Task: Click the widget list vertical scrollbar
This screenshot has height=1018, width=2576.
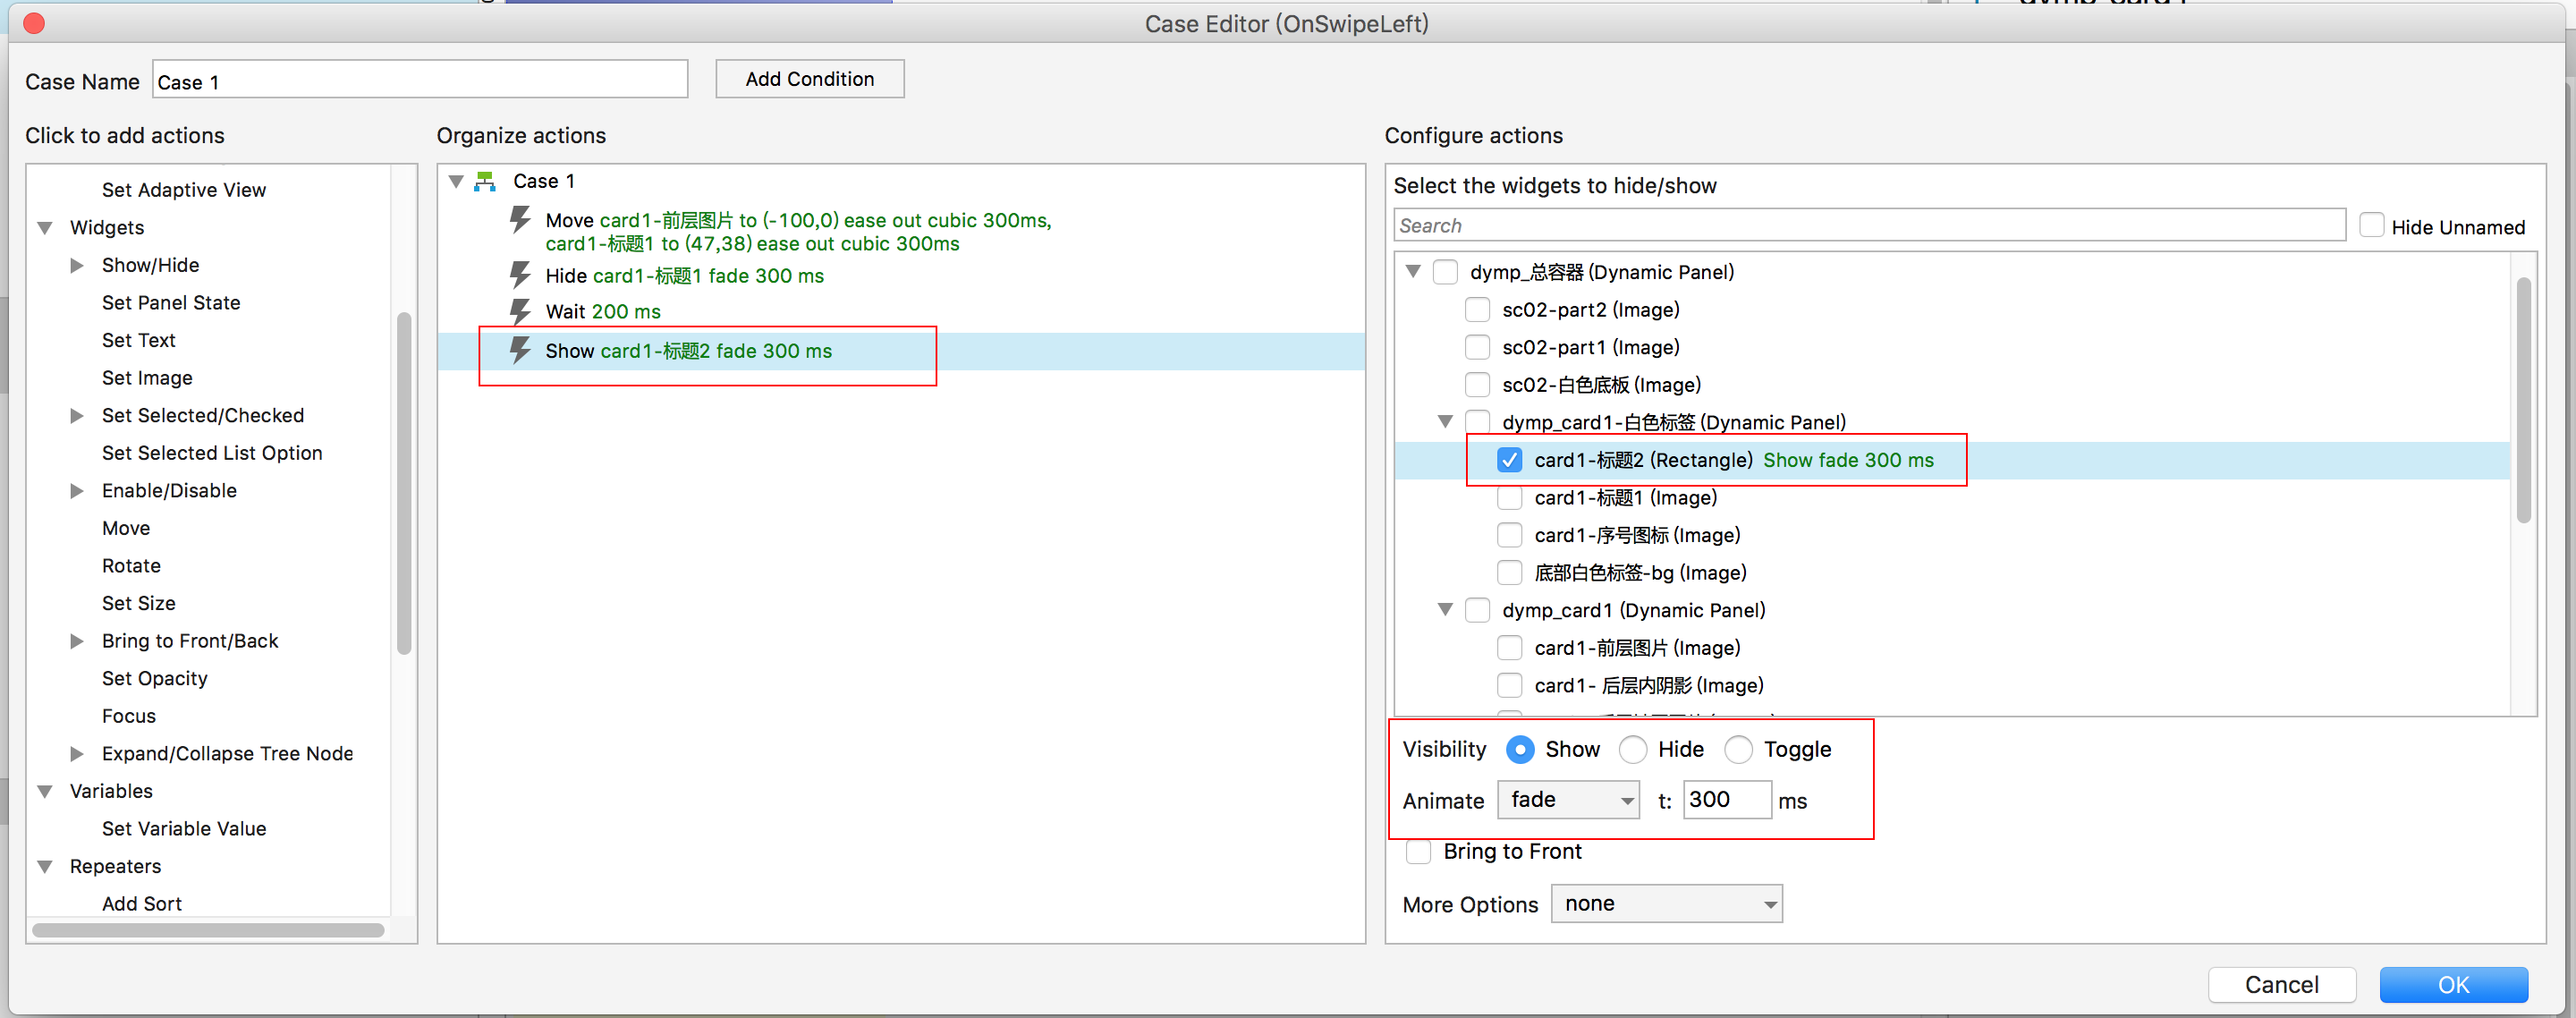Action: [x=2523, y=400]
